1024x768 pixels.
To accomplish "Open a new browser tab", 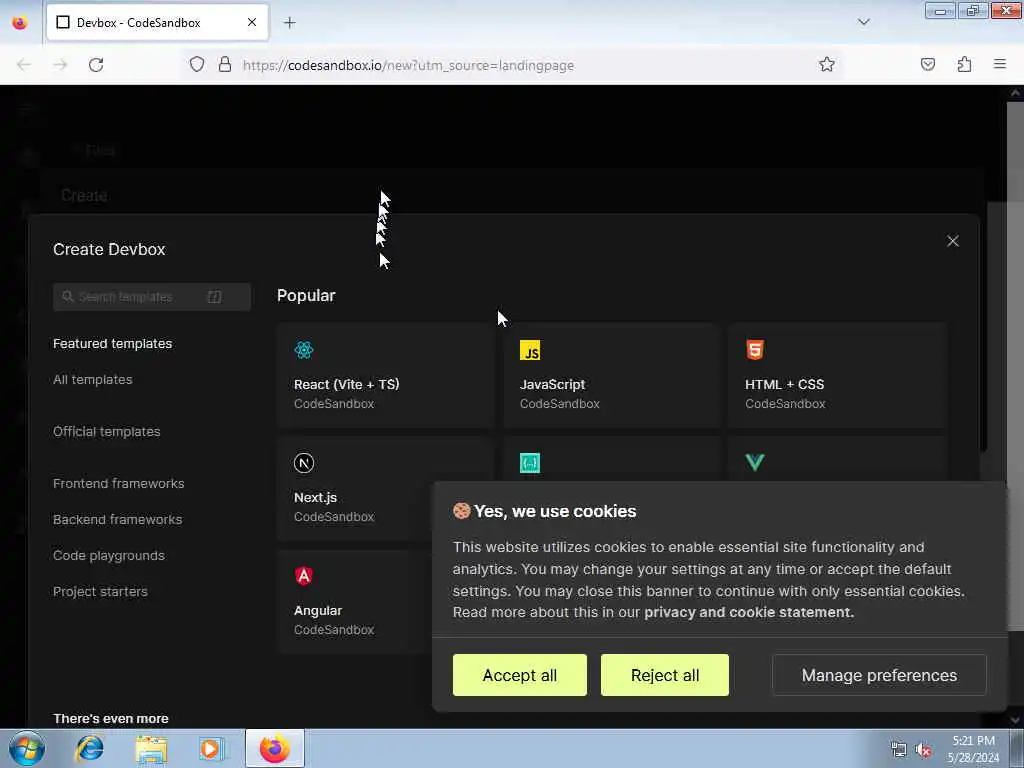I will click(289, 23).
